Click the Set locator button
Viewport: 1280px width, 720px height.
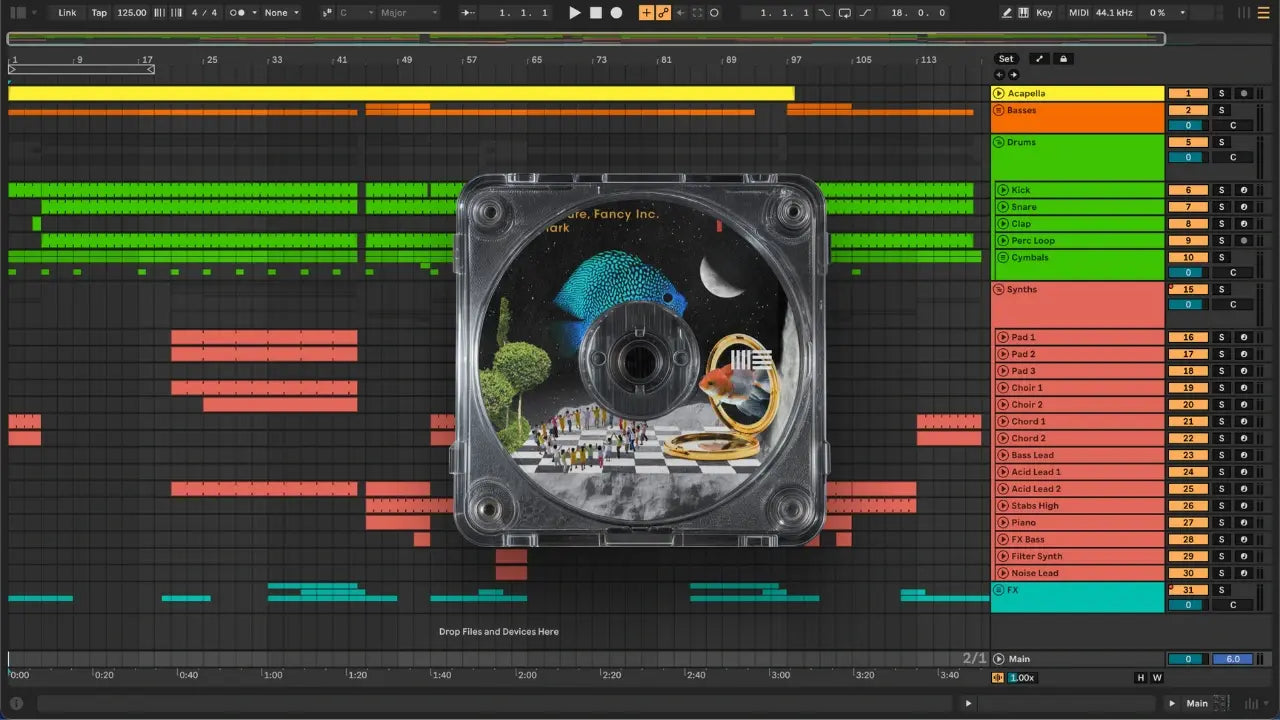point(1006,59)
